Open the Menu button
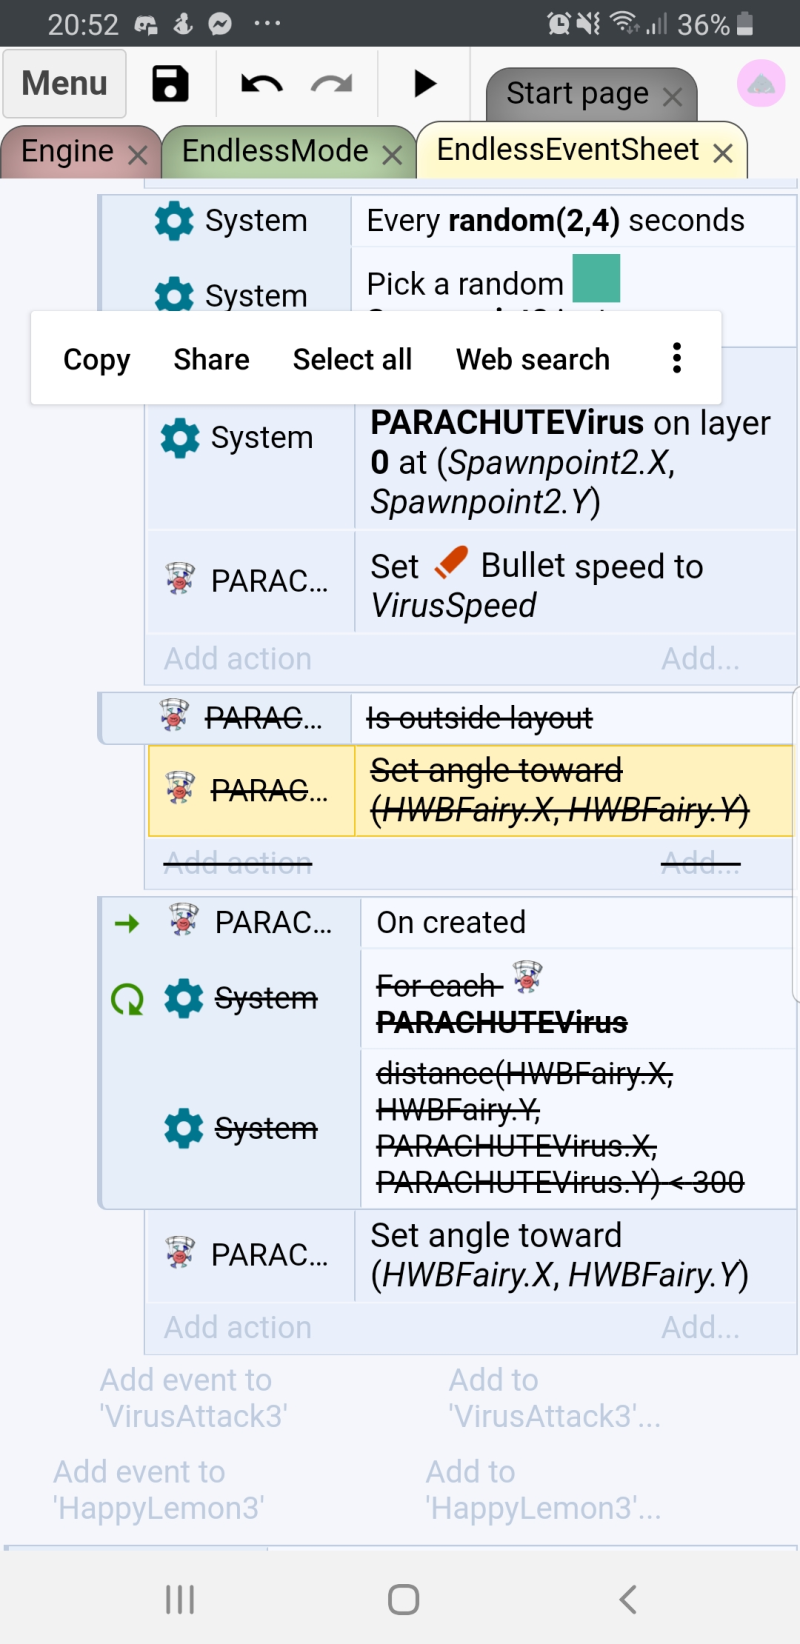This screenshot has width=800, height=1644. pyautogui.click(x=64, y=84)
